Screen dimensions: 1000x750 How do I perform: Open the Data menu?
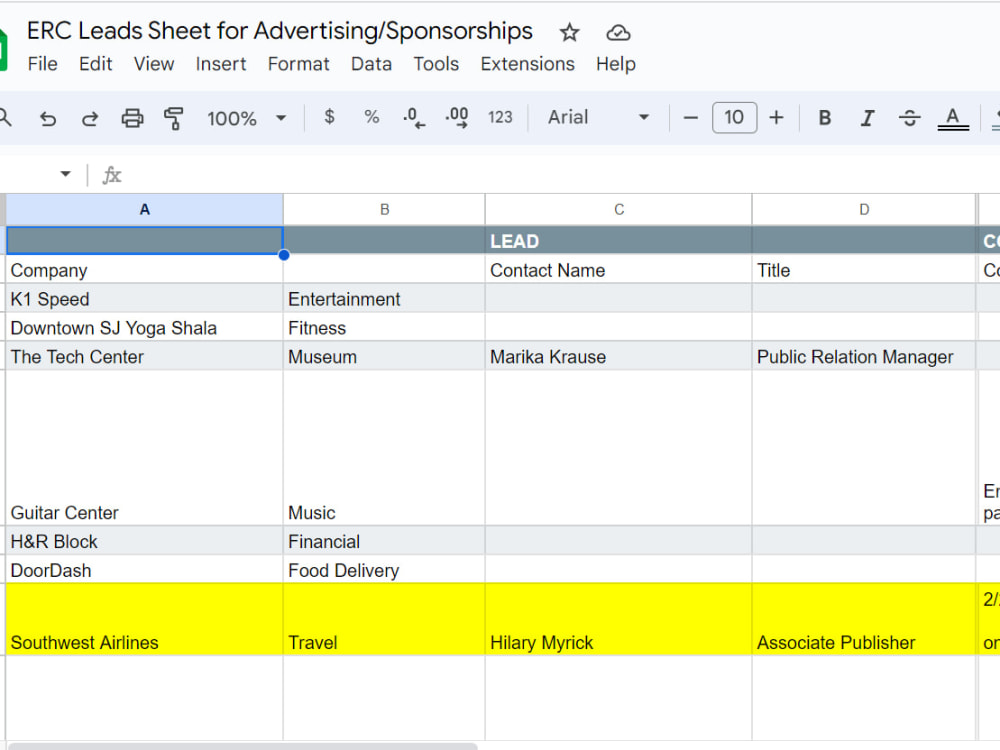[371, 64]
